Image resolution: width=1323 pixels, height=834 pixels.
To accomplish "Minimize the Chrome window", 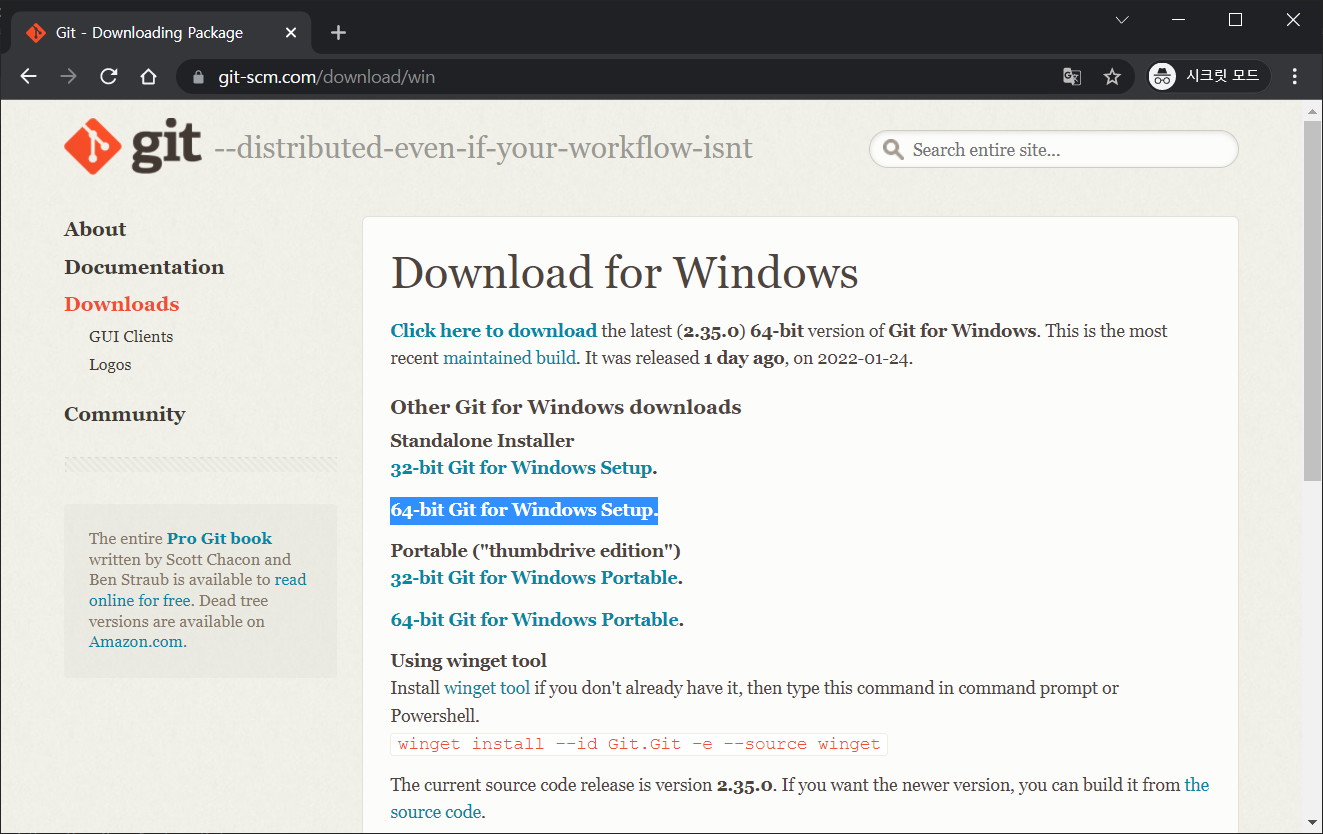I will pos(1180,20).
